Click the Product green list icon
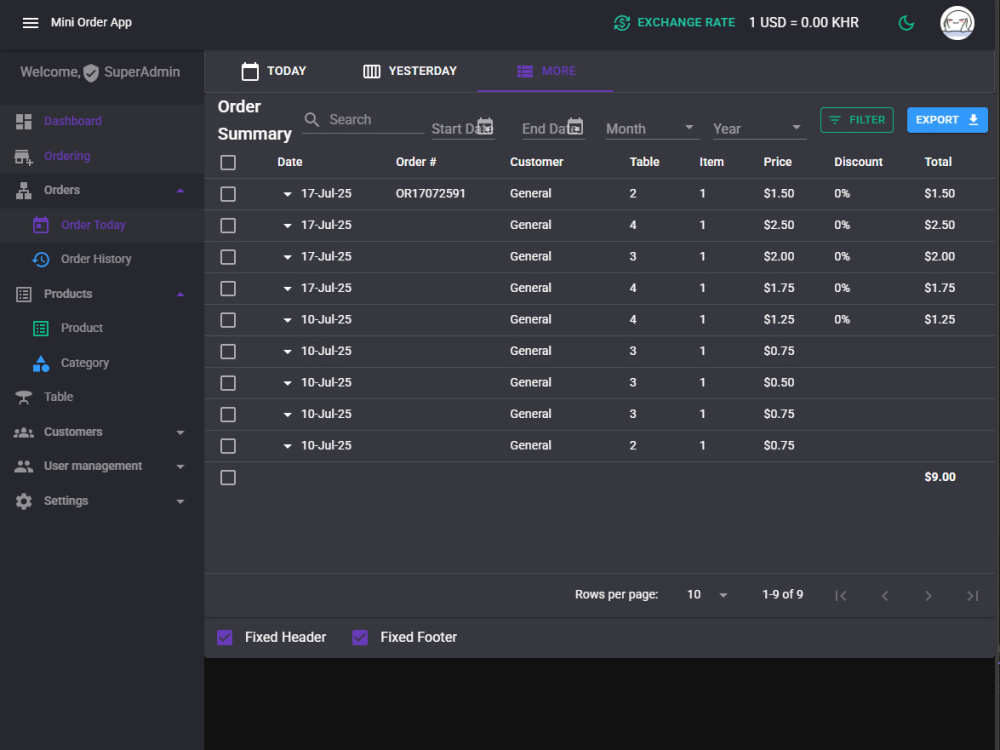The width and height of the screenshot is (1000, 750). [x=41, y=328]
